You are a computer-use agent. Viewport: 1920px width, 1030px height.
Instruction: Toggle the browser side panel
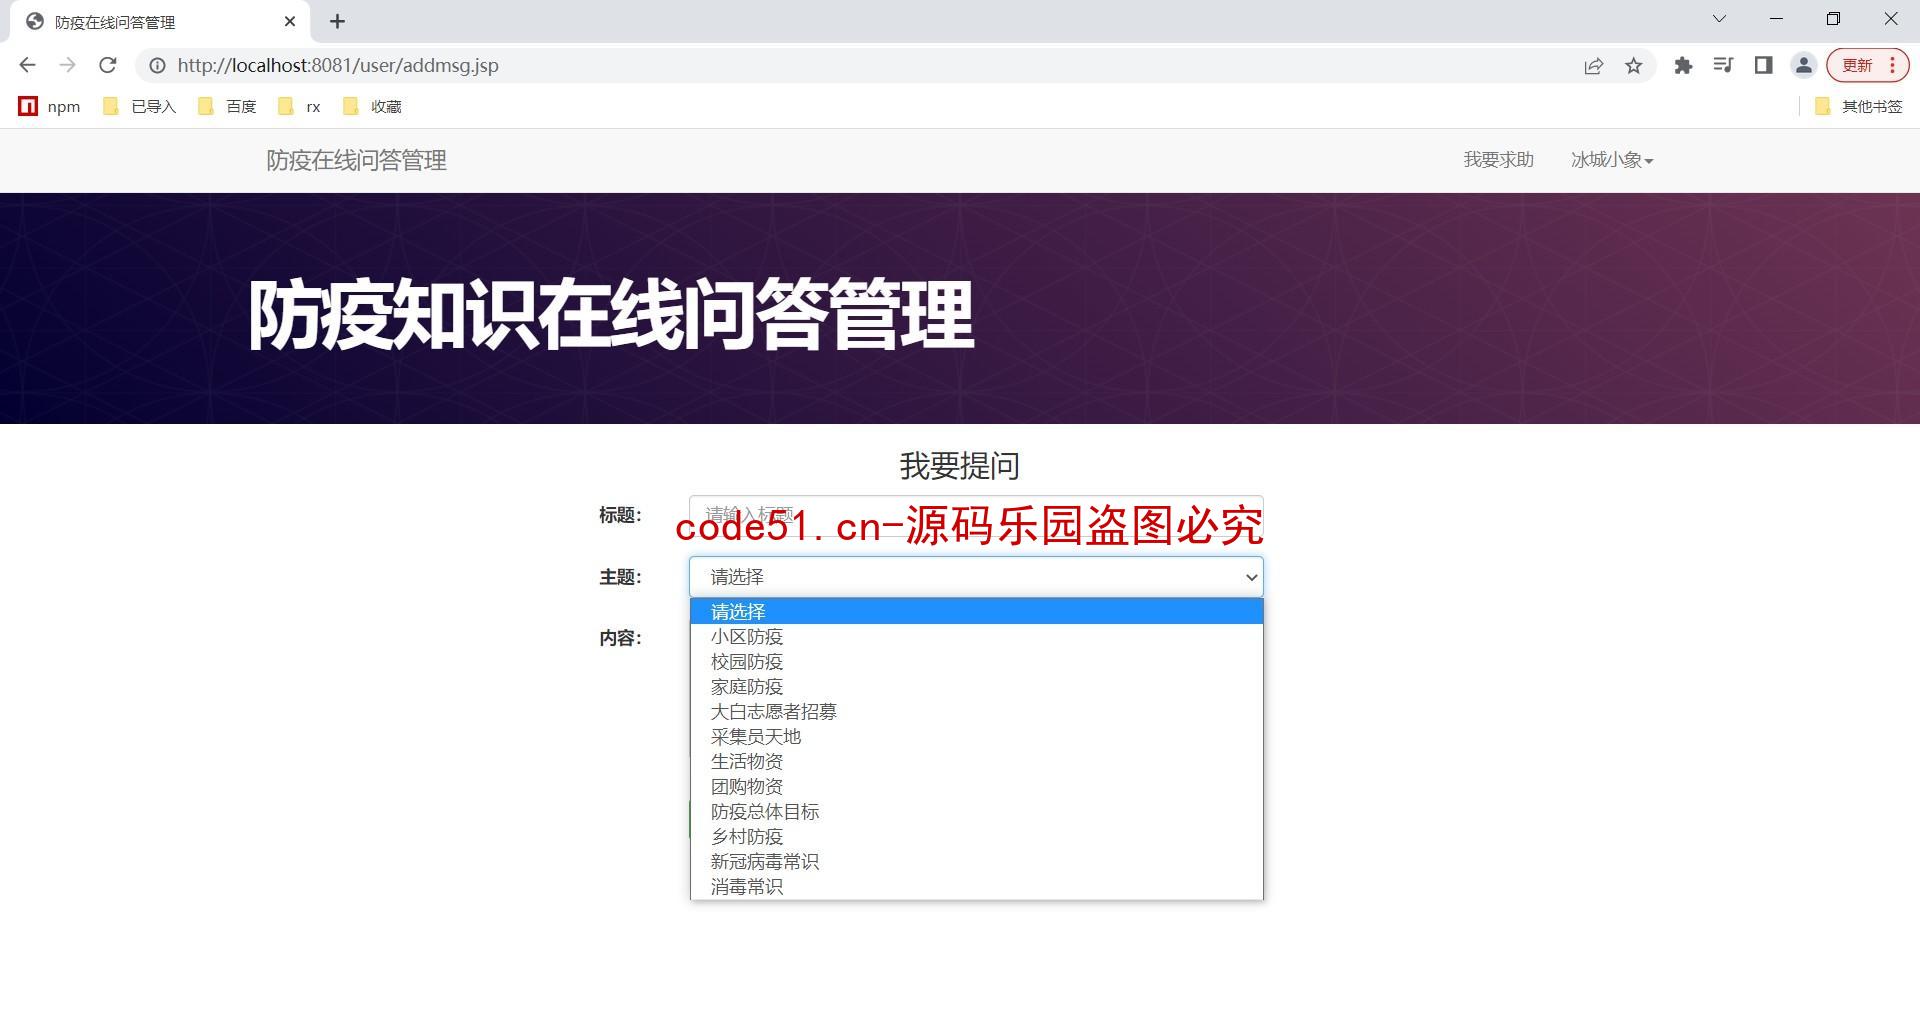1763,65
